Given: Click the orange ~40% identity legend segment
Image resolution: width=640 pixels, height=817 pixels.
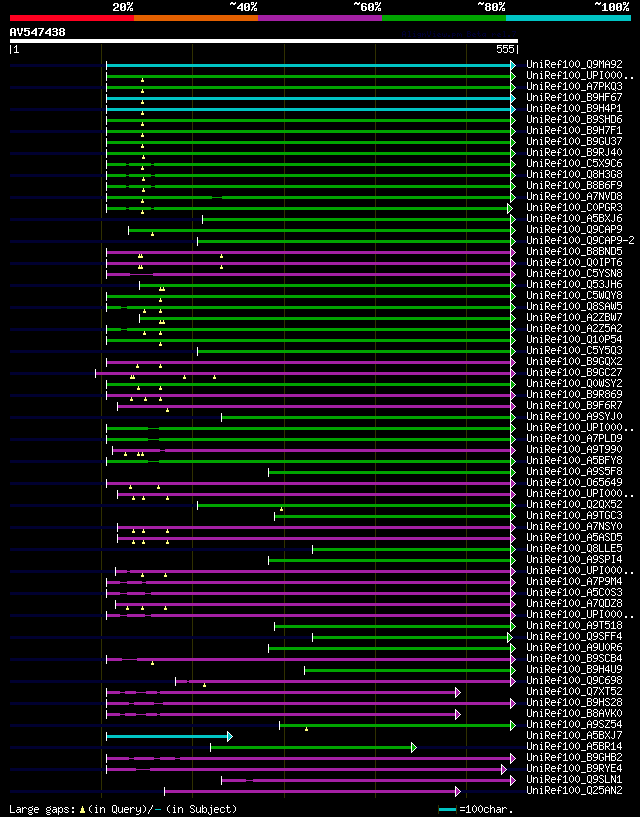Looking at the screenshot, I should 196,18.
